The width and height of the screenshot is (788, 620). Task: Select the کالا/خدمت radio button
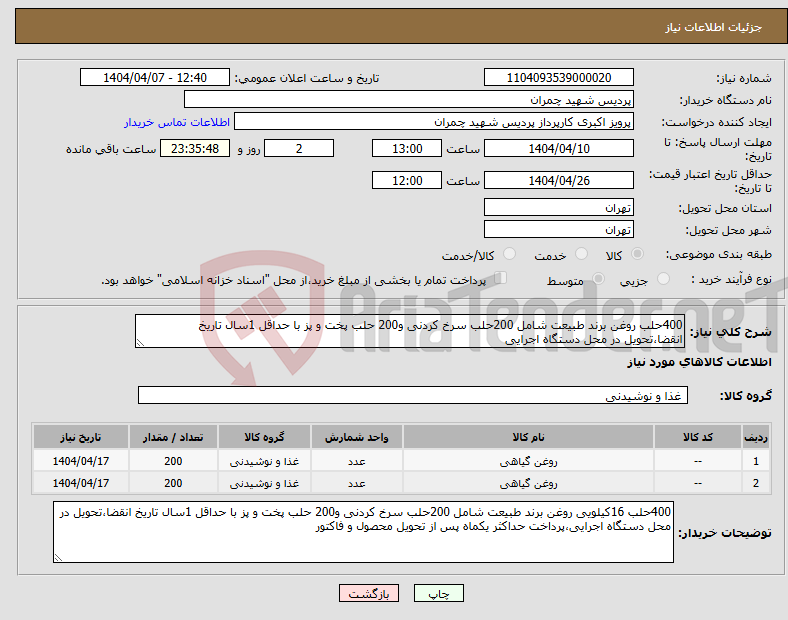tap(510, 254)
